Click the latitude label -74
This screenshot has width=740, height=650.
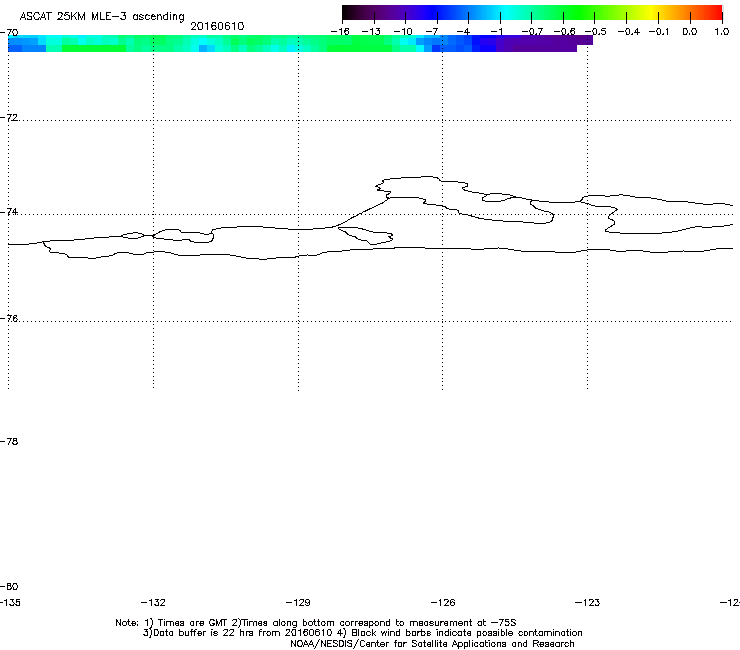[9, 212]
